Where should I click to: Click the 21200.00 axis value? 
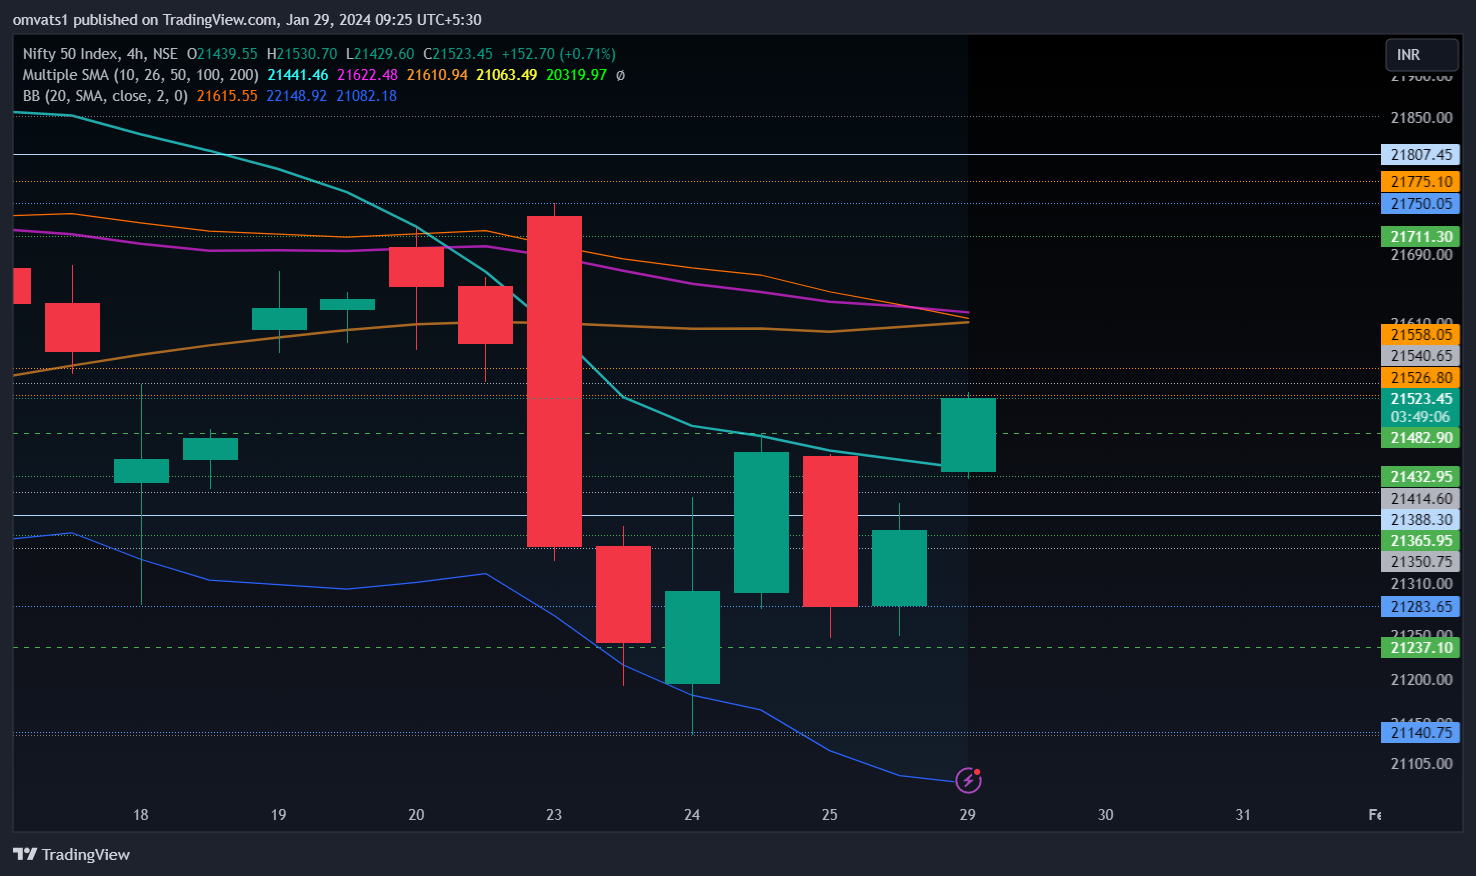pyautogui.click(x=1421, y=680)
